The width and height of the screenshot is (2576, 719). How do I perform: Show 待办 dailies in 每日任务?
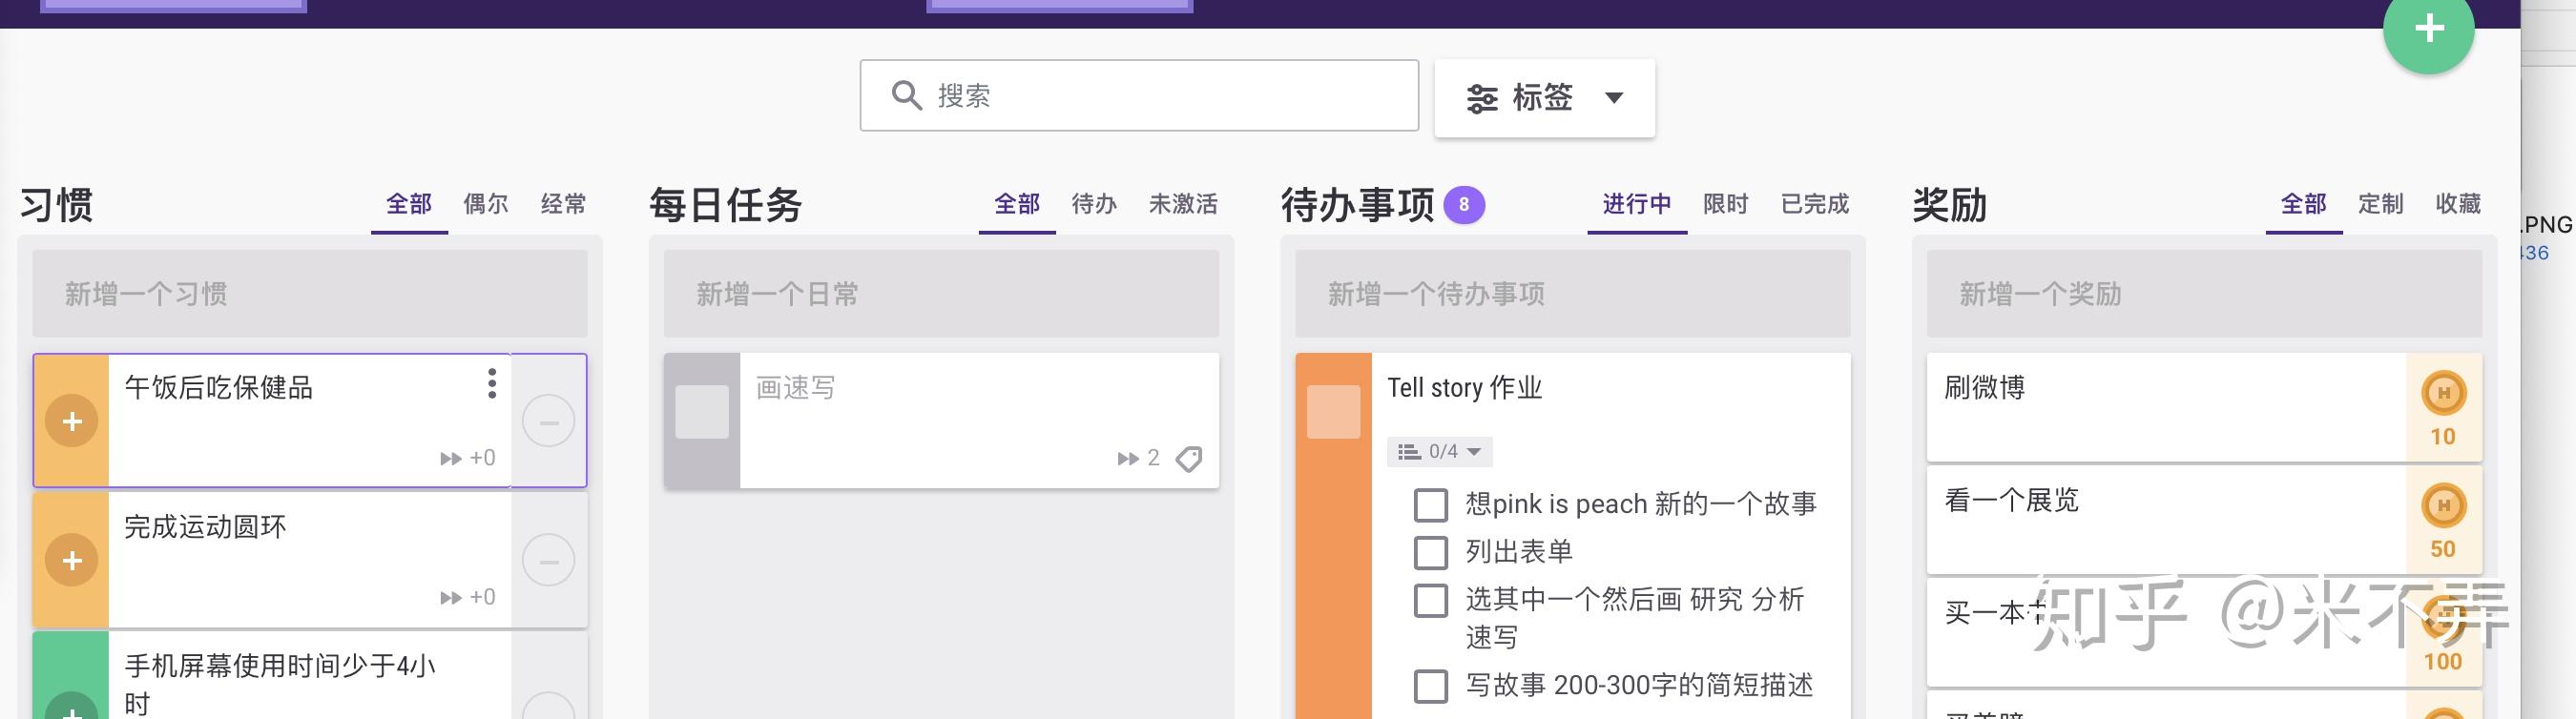coord(1094,205)
